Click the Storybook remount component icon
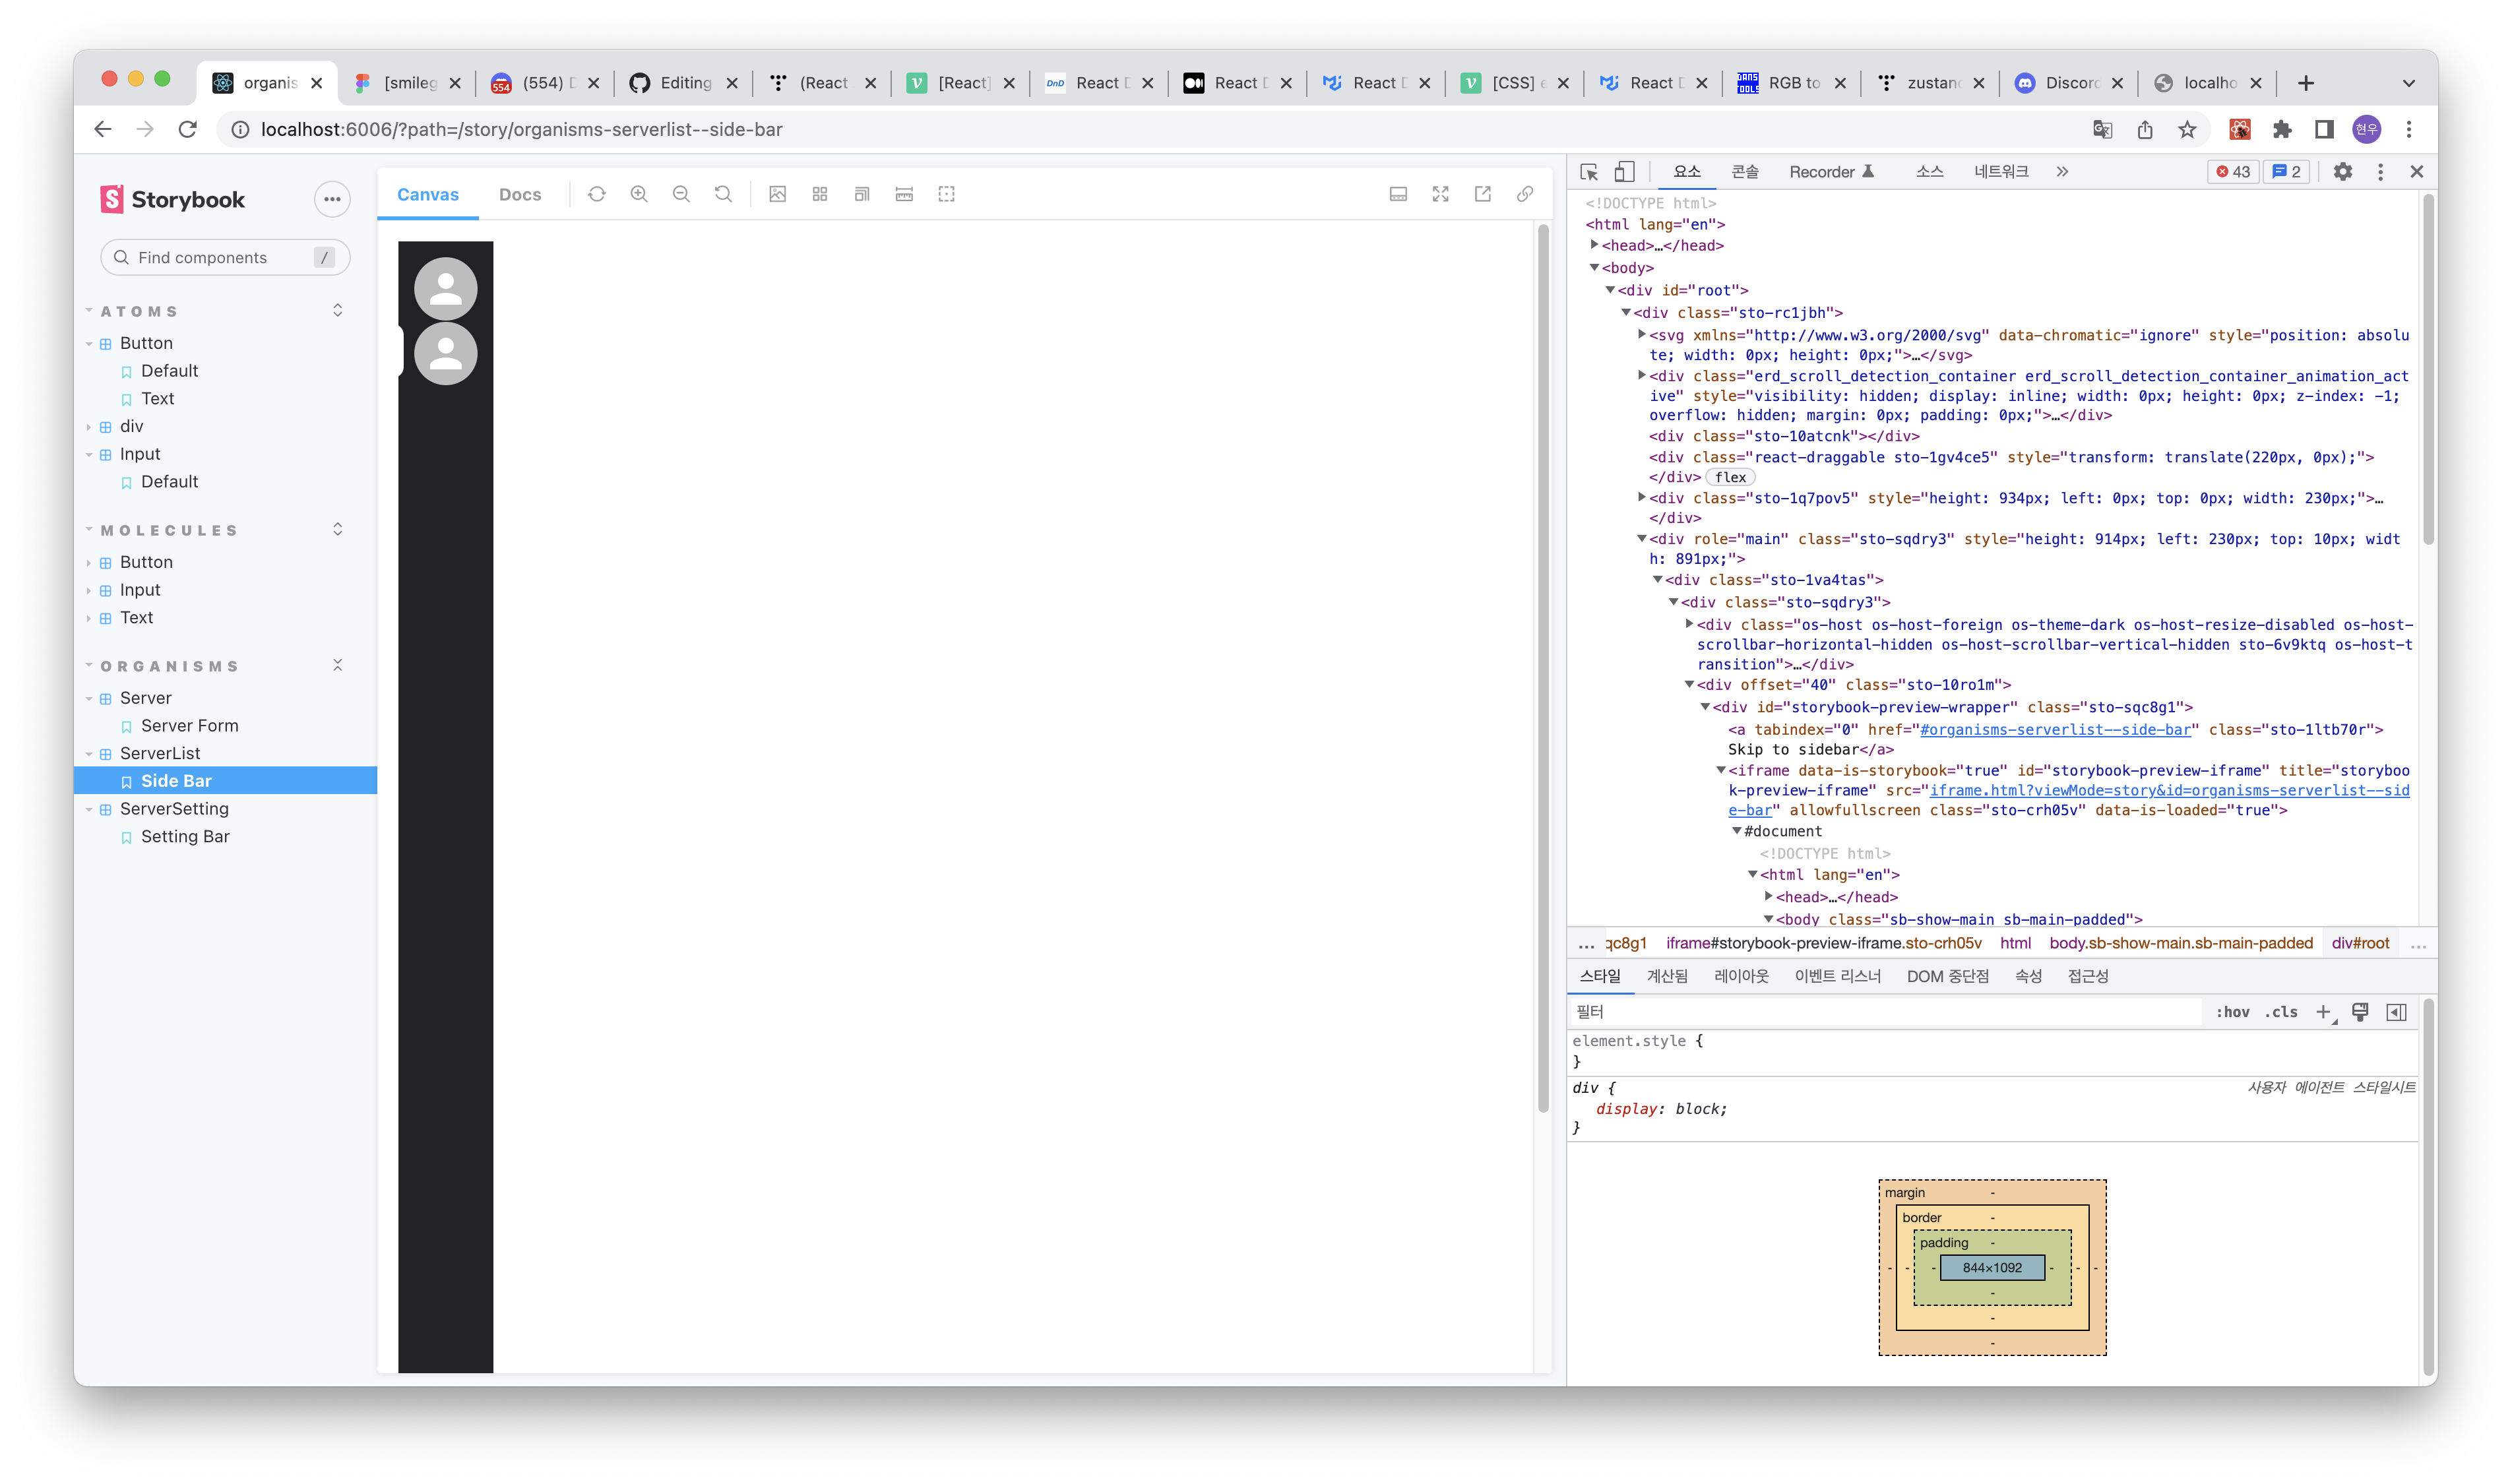The height and width of the screenshot is (1484, 2512). 597,194
